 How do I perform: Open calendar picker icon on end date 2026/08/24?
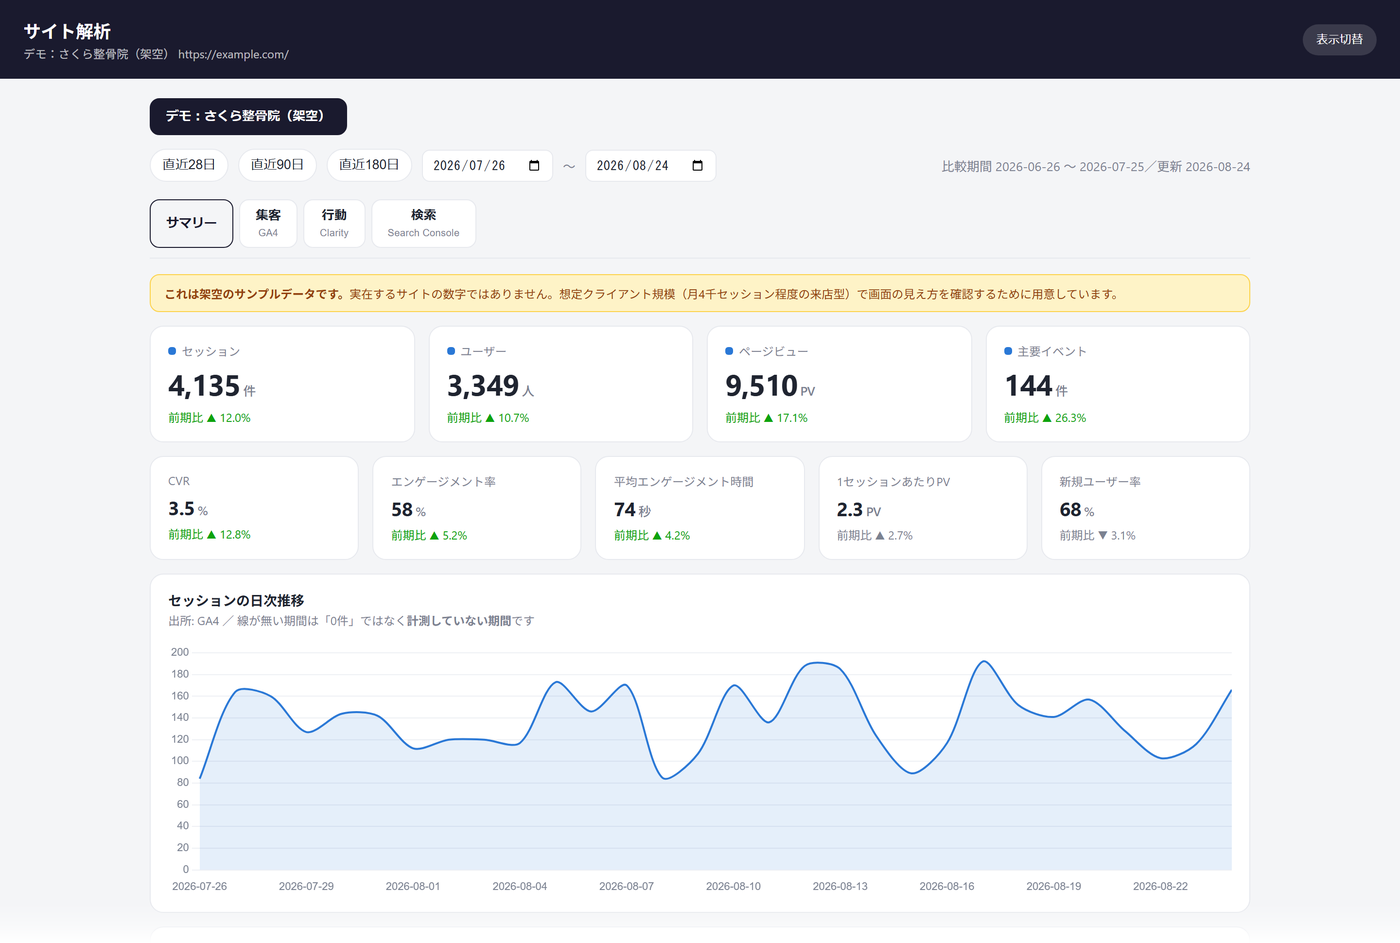(697, 166)
